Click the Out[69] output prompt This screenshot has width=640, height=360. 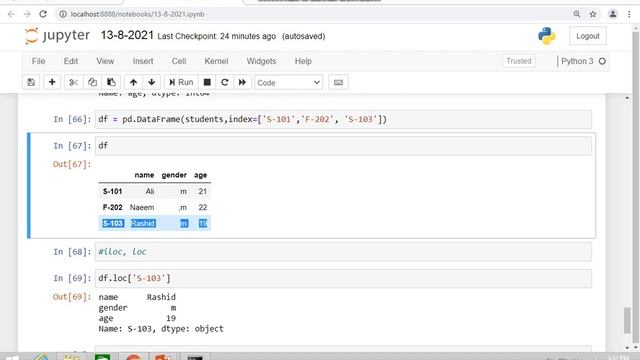[72, 297]
